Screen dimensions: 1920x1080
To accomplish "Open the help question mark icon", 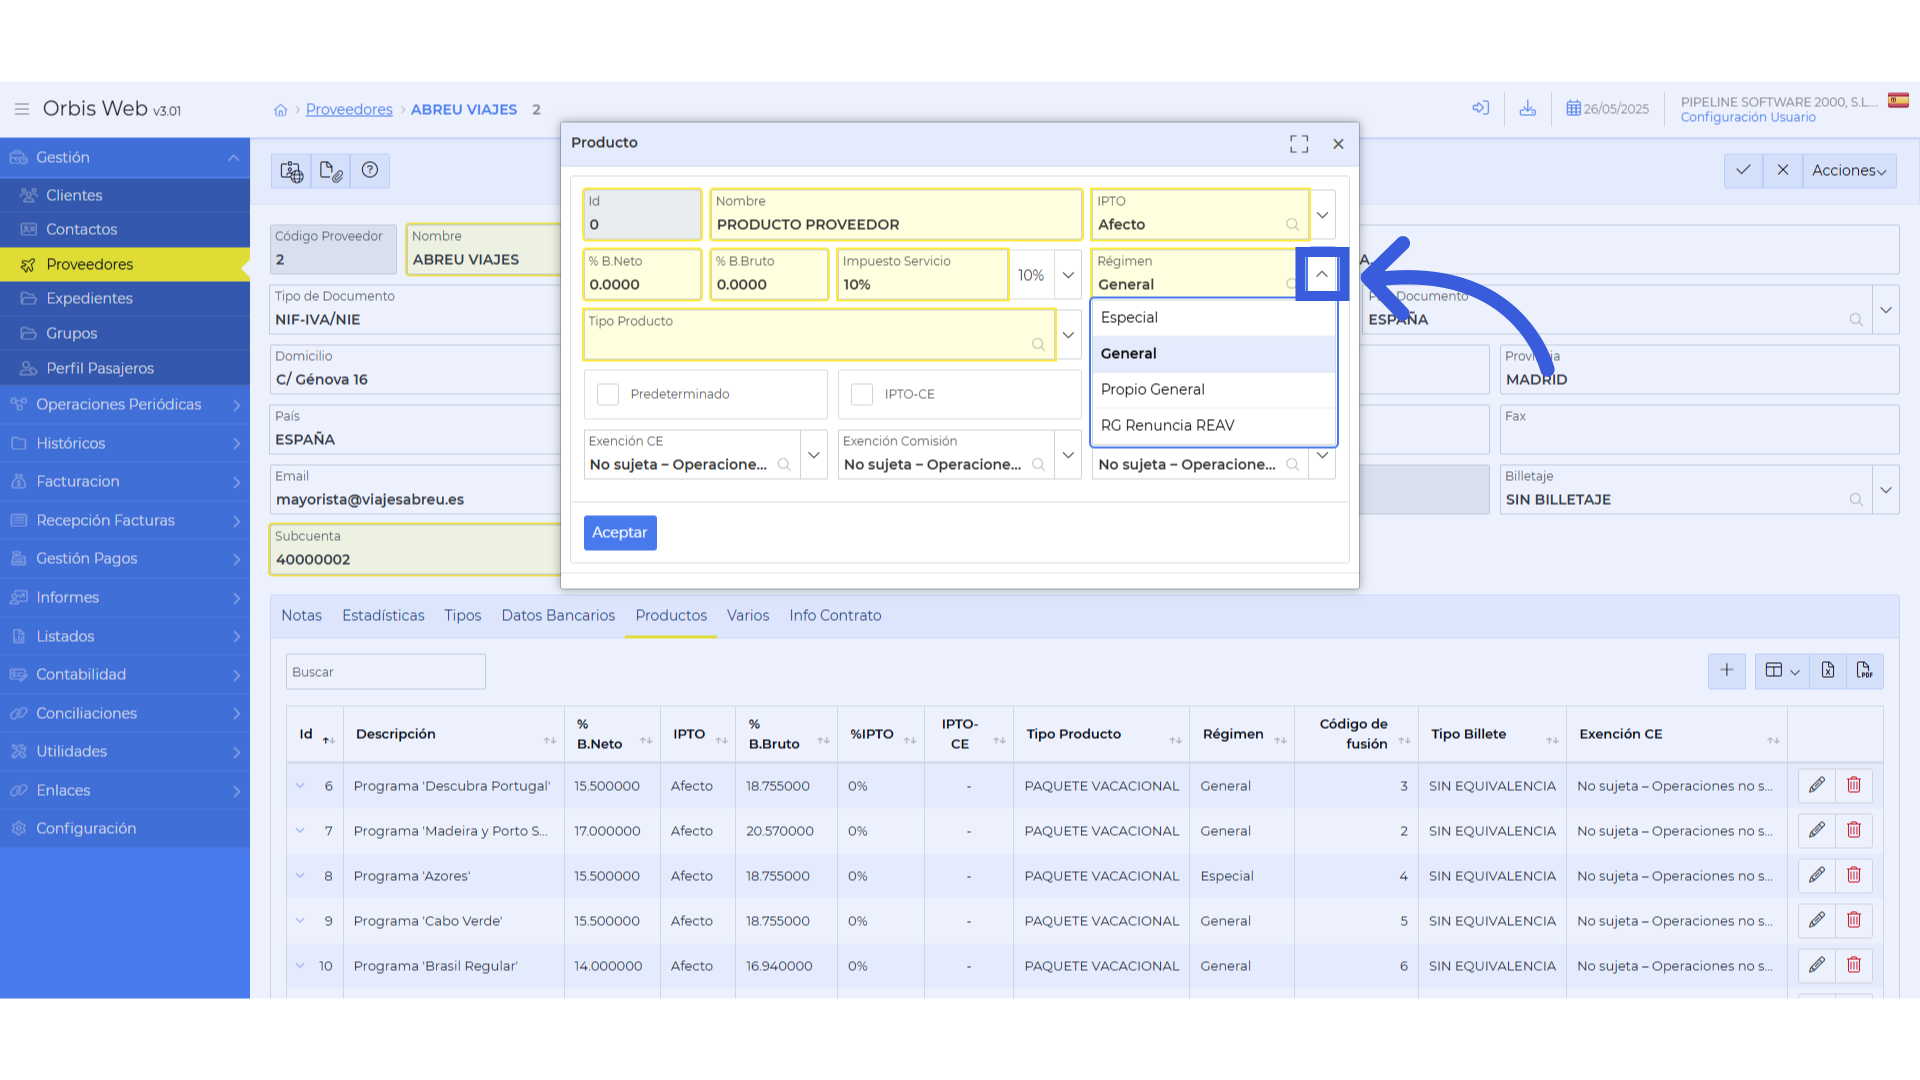I will coord(370,170).
